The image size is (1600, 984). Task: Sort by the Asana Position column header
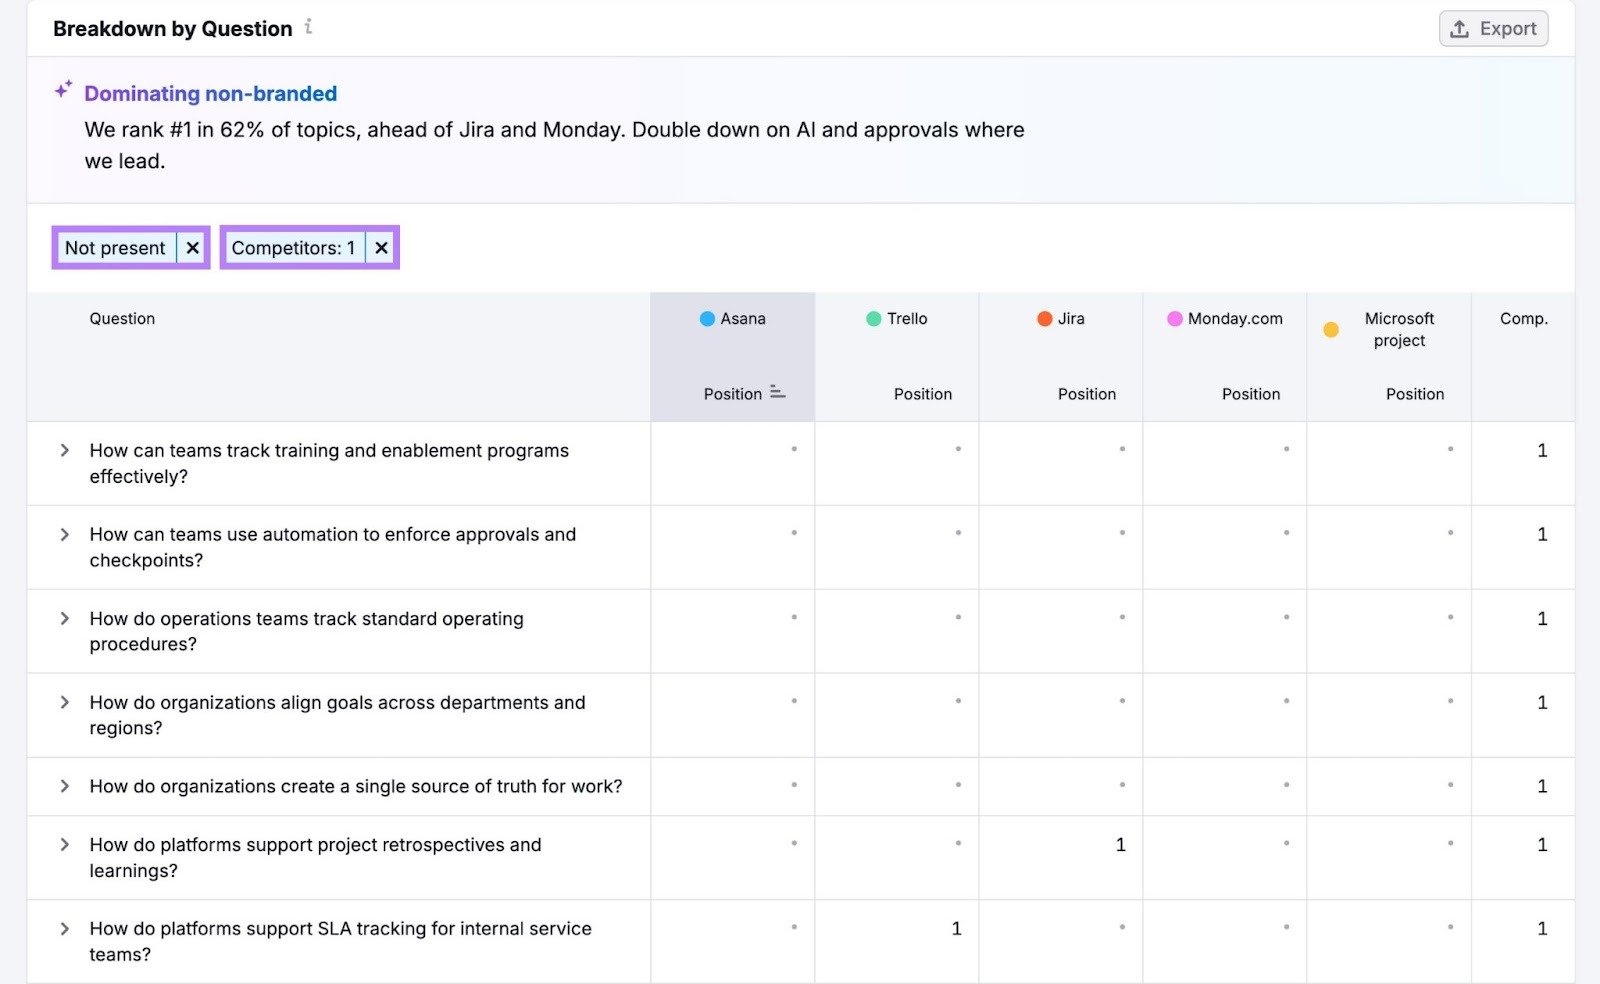pyautogui.click(x=732, y=393)
